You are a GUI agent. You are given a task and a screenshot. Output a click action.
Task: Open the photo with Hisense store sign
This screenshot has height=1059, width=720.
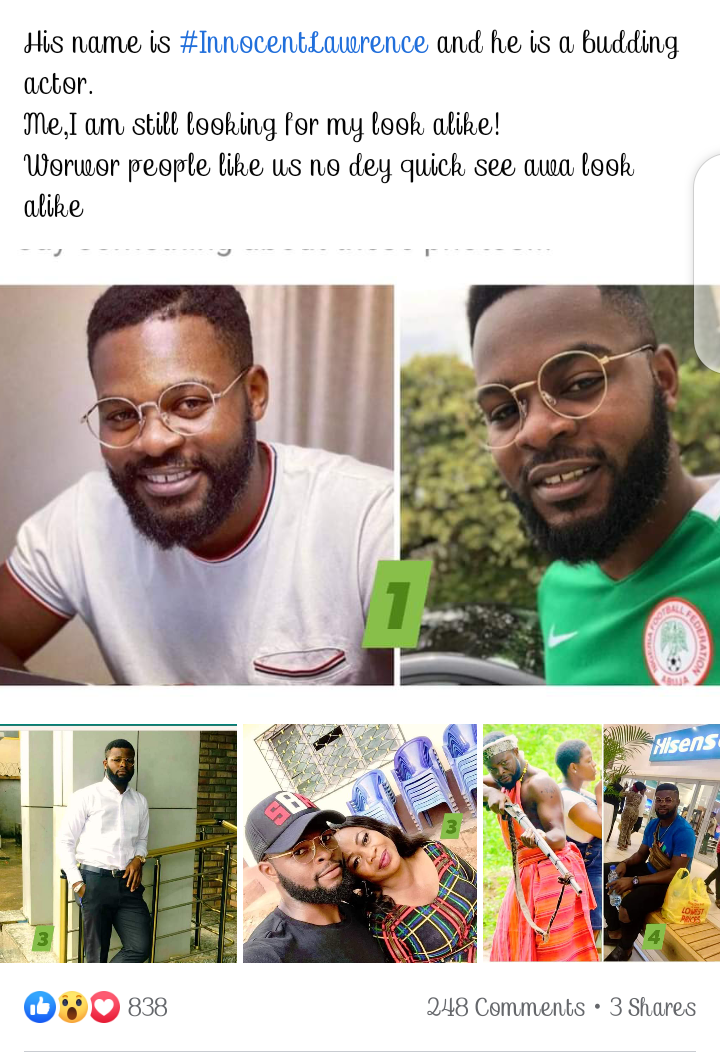[x=661, y=844]
